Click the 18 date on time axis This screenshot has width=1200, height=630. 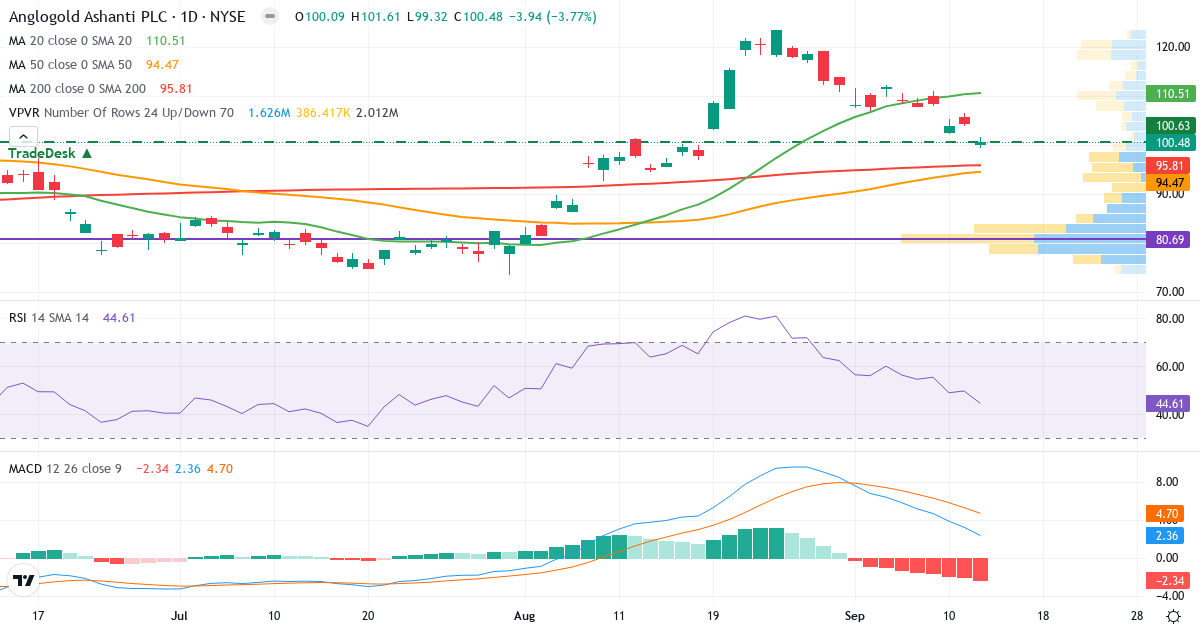click(1044, 615)
